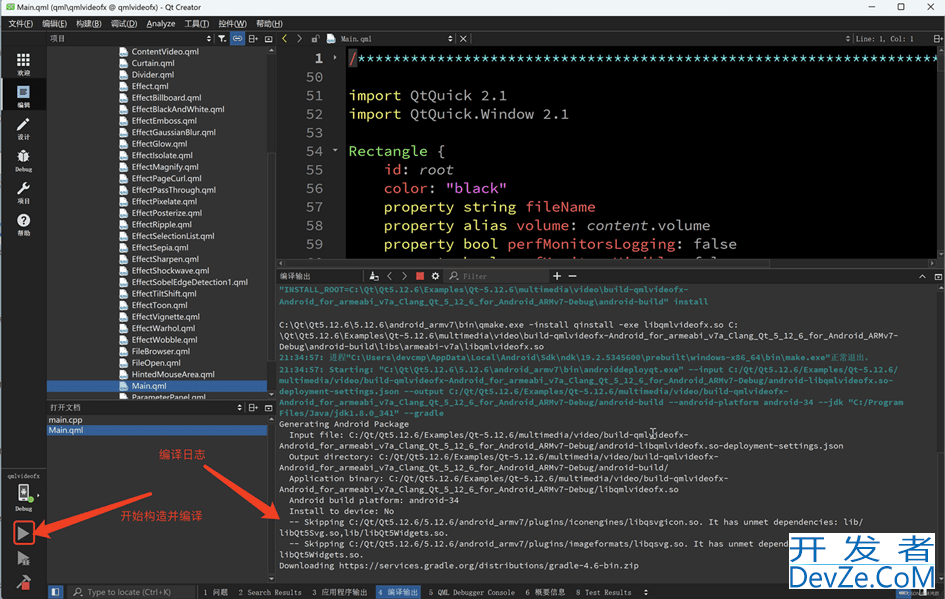Toggle synchronize with editor link icon

(x=237, y=39)
